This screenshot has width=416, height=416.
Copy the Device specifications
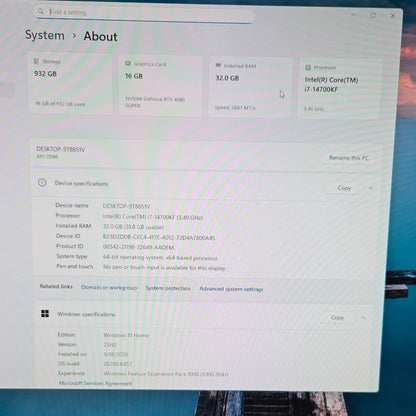pos(344,188)
